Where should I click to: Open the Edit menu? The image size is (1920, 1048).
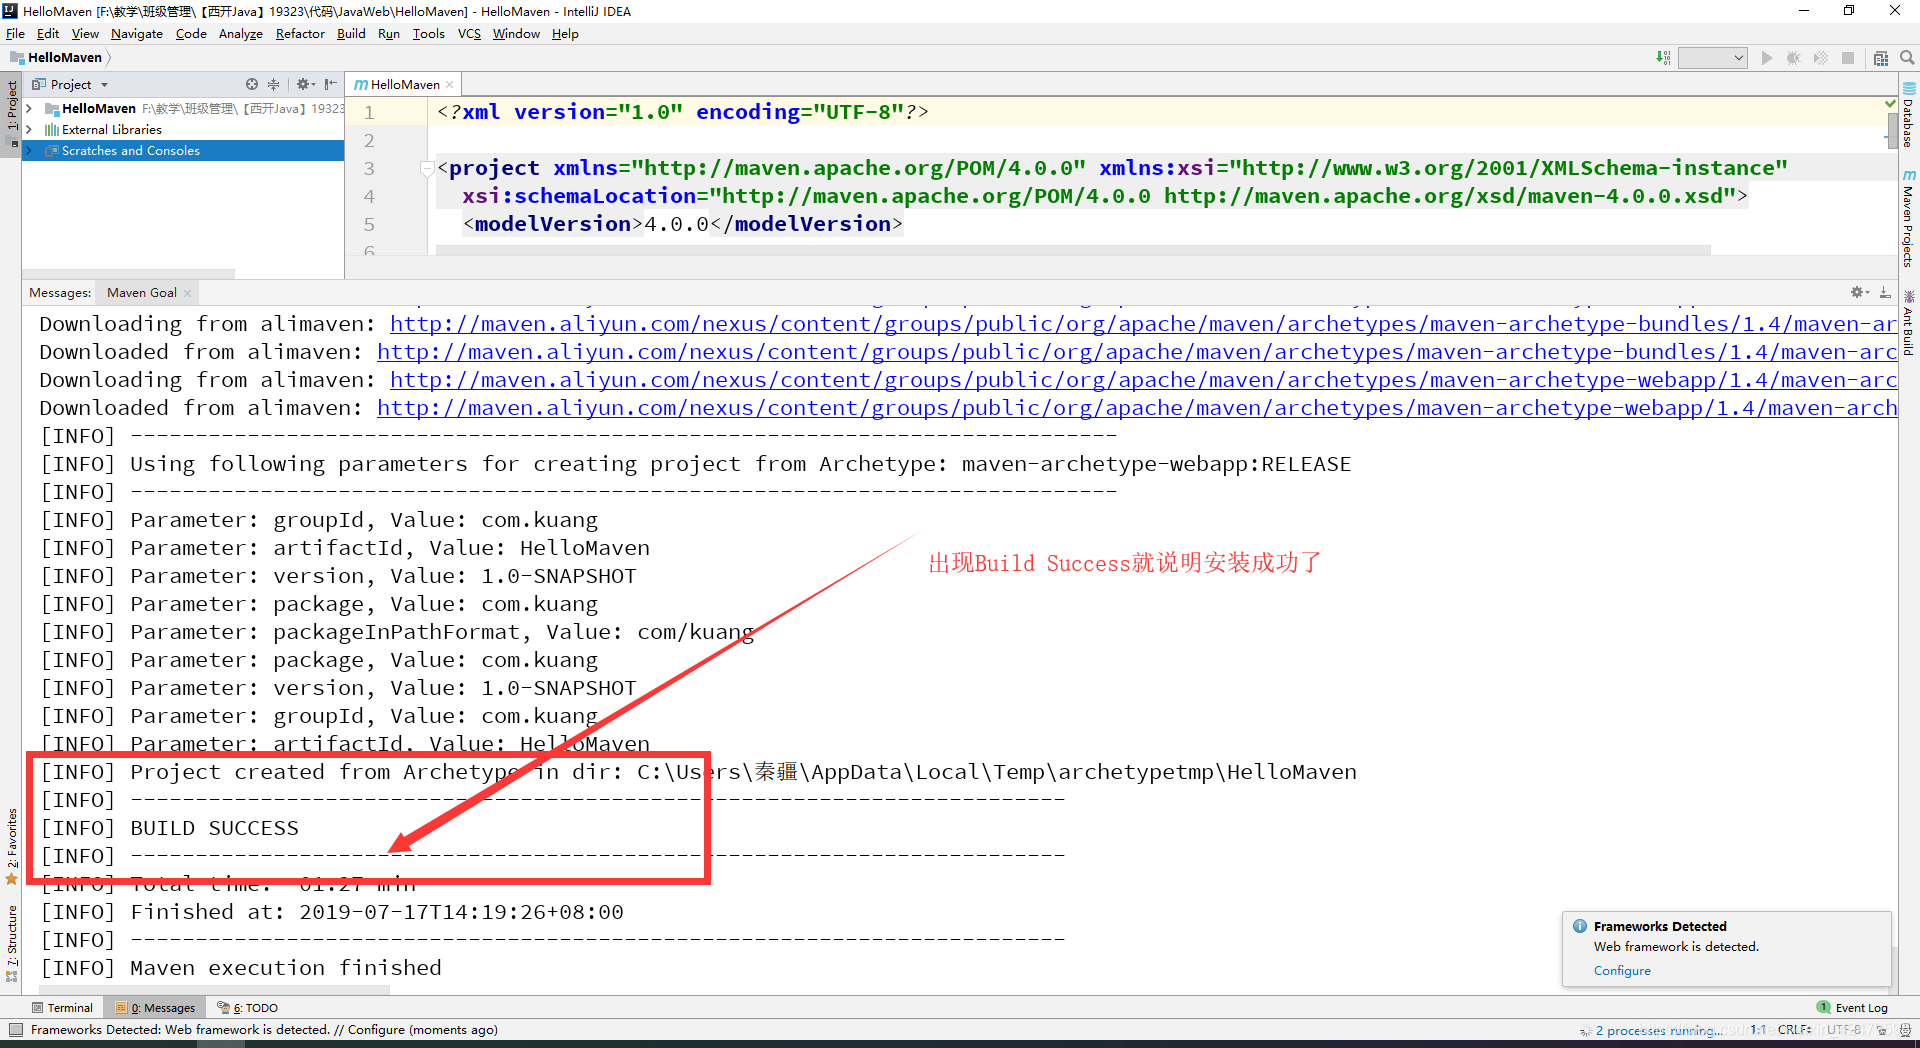pyautogui.click(x=48, y=34)
